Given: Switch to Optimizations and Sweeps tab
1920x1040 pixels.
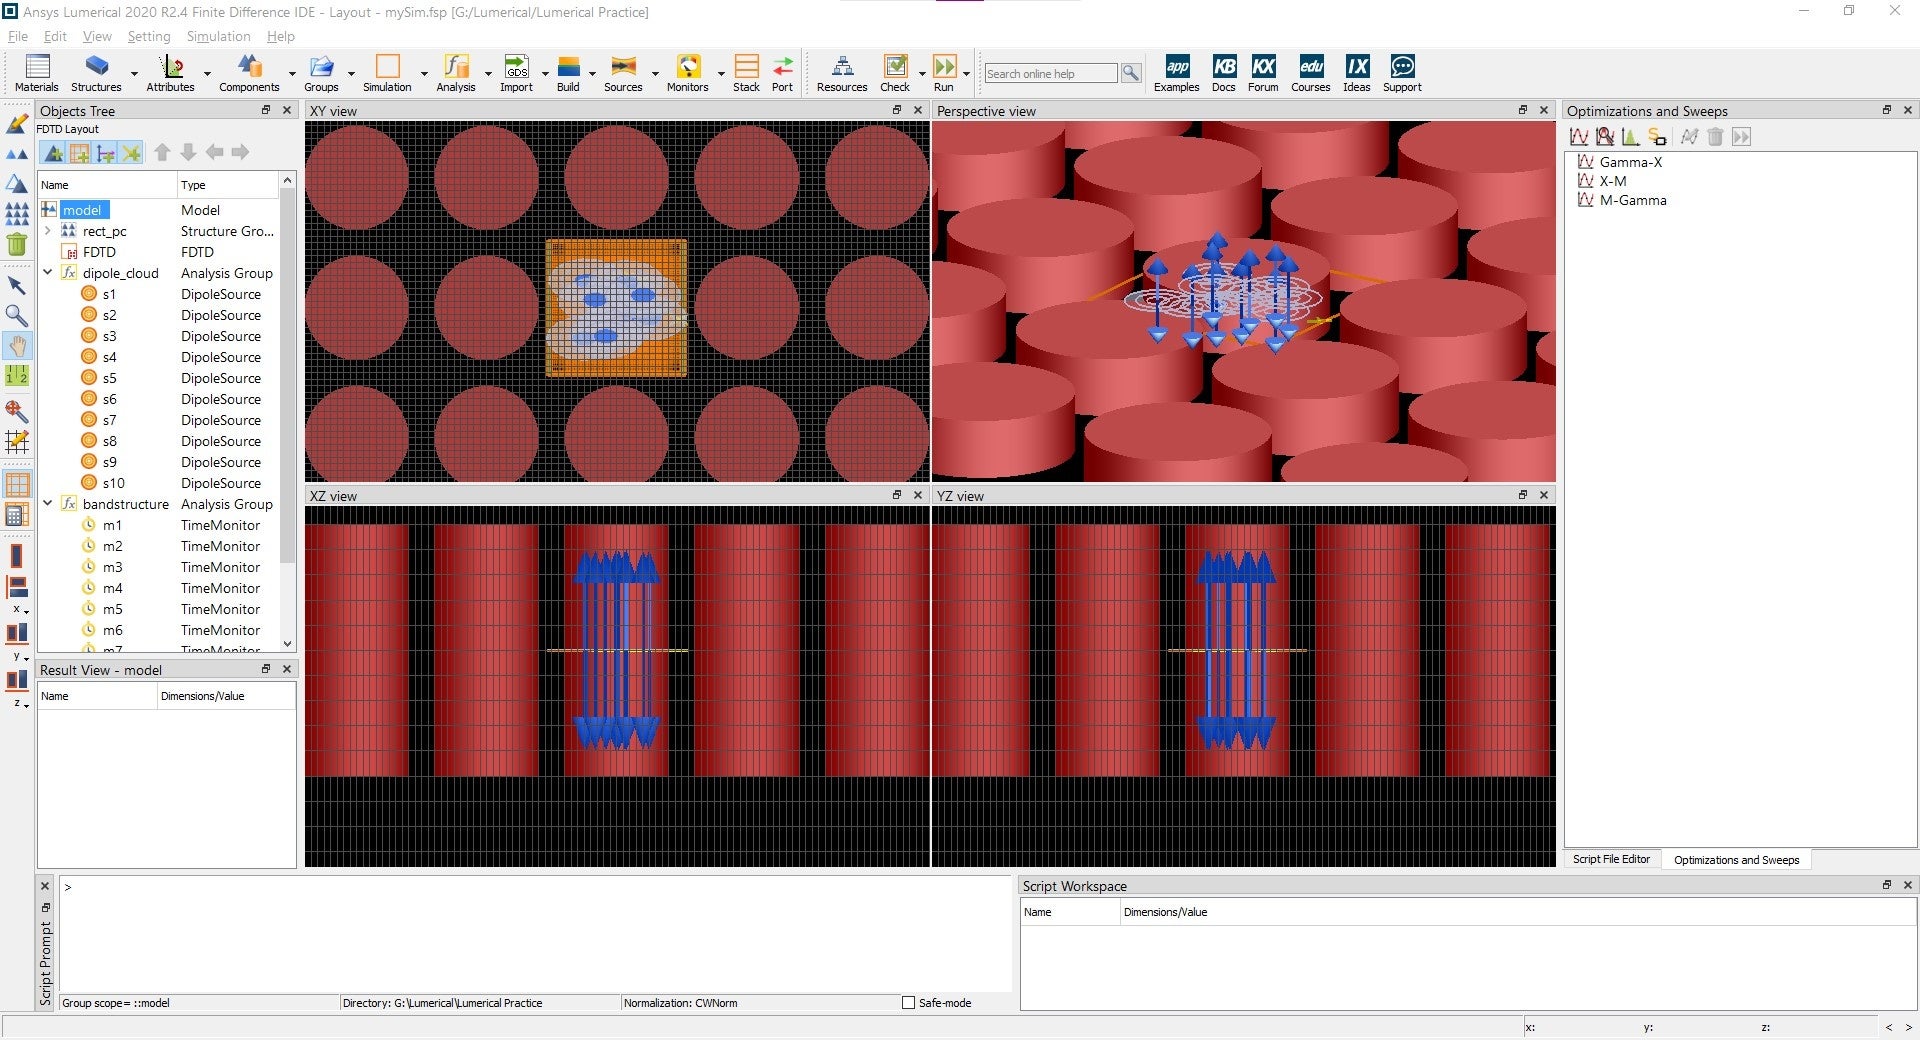Looking at the screenshot, I should [1736, 860].
